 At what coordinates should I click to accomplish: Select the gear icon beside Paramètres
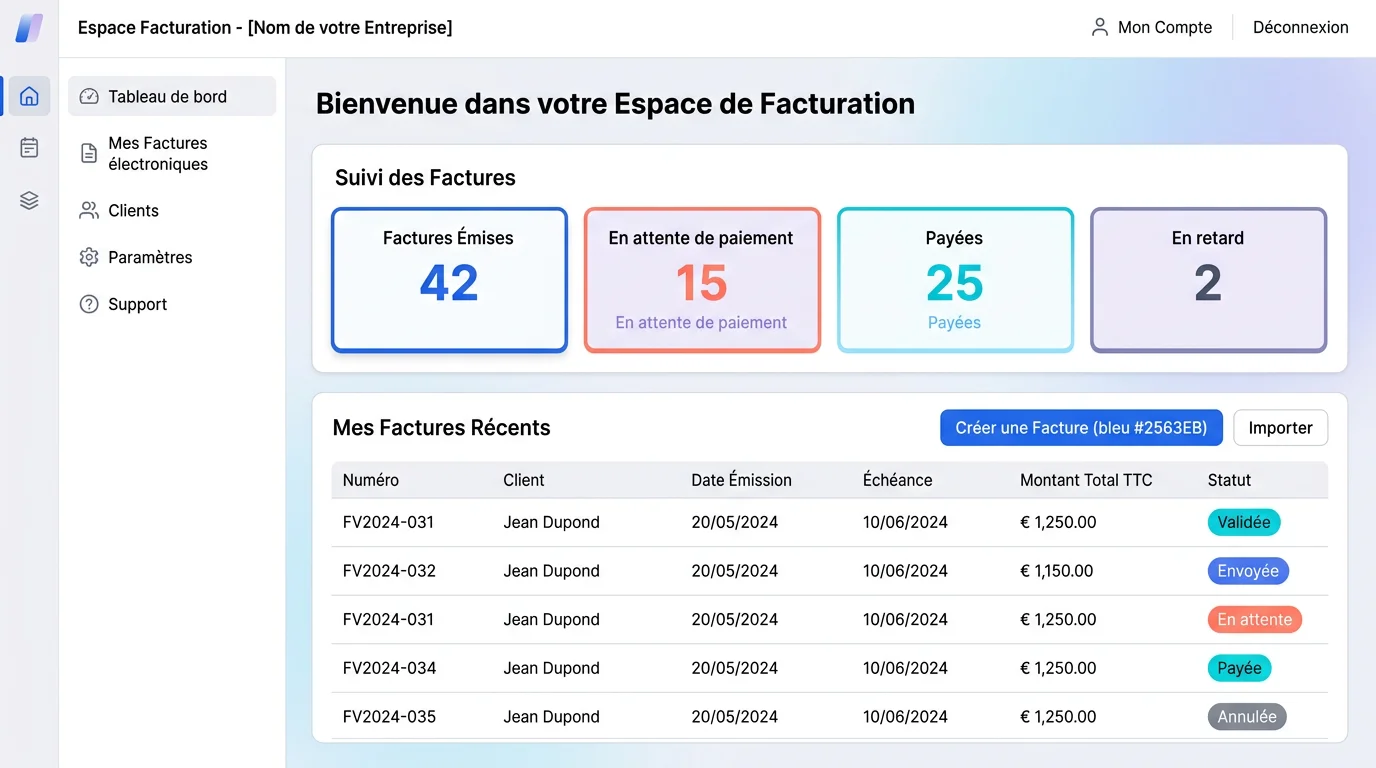88,257
